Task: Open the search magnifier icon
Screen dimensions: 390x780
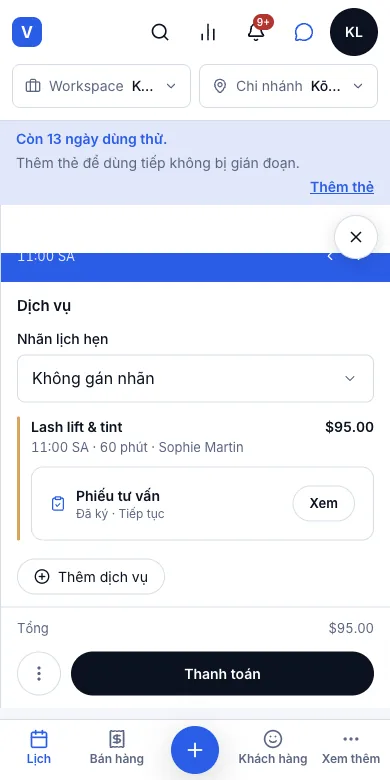Action: pos(160,32)
